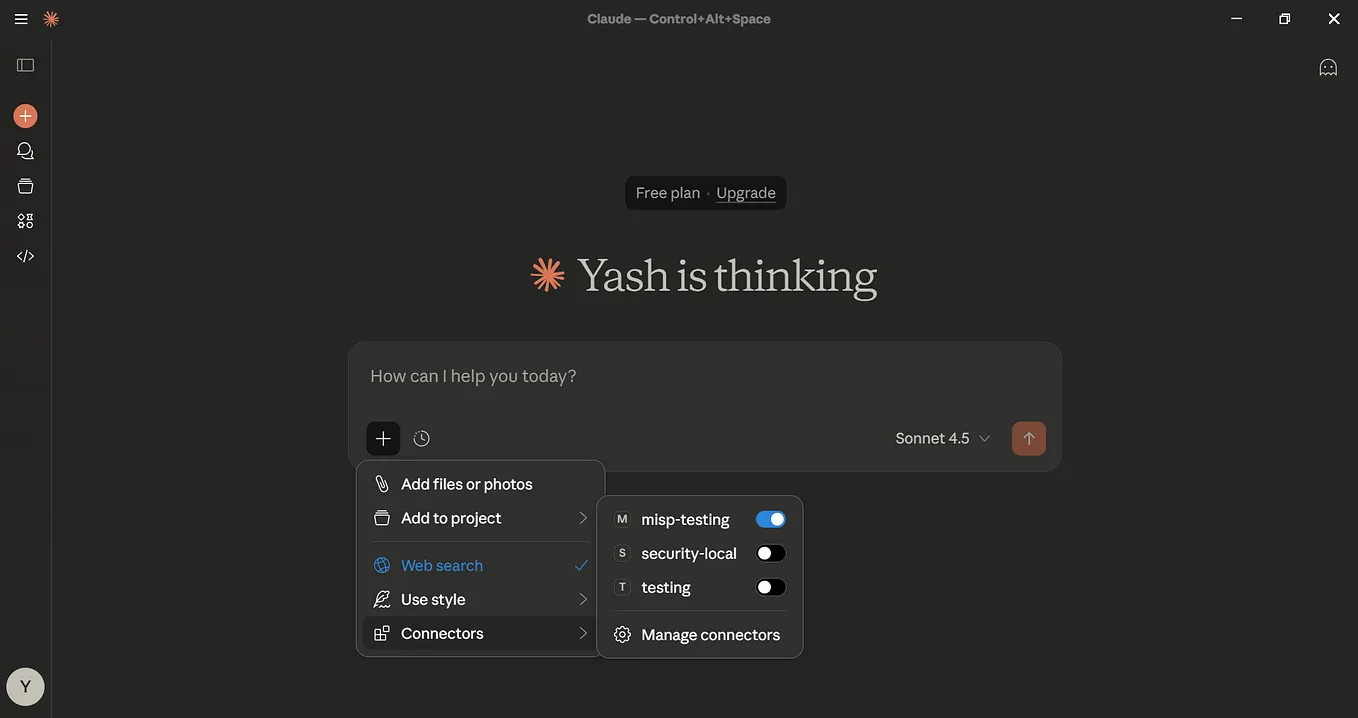Click the project box icon beside Add to project
The height and width of the screenshot is (718, 1358).
(x=382, y=518)
